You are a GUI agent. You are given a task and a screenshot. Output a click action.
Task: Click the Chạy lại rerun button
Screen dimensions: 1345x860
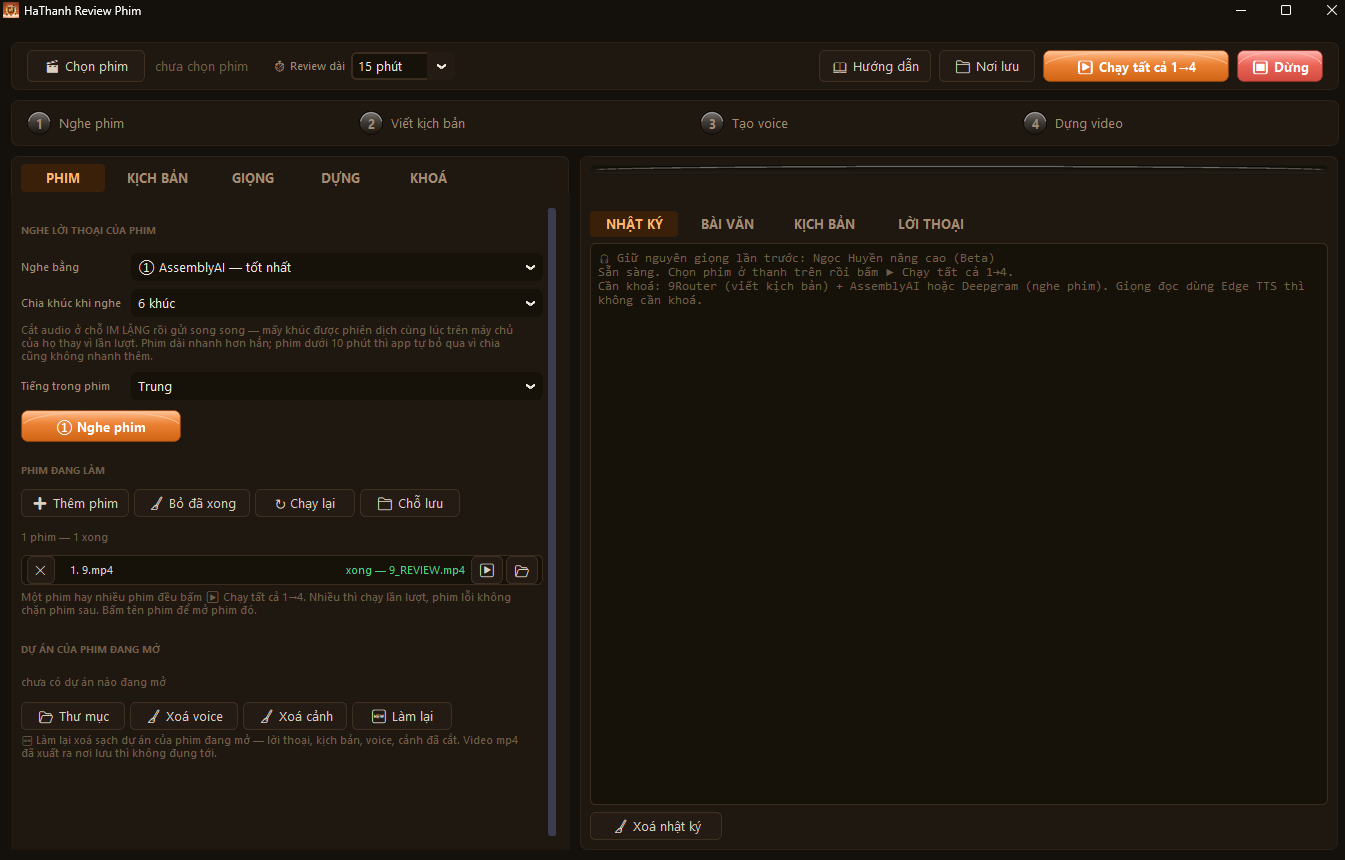click(x=305, y=503)
